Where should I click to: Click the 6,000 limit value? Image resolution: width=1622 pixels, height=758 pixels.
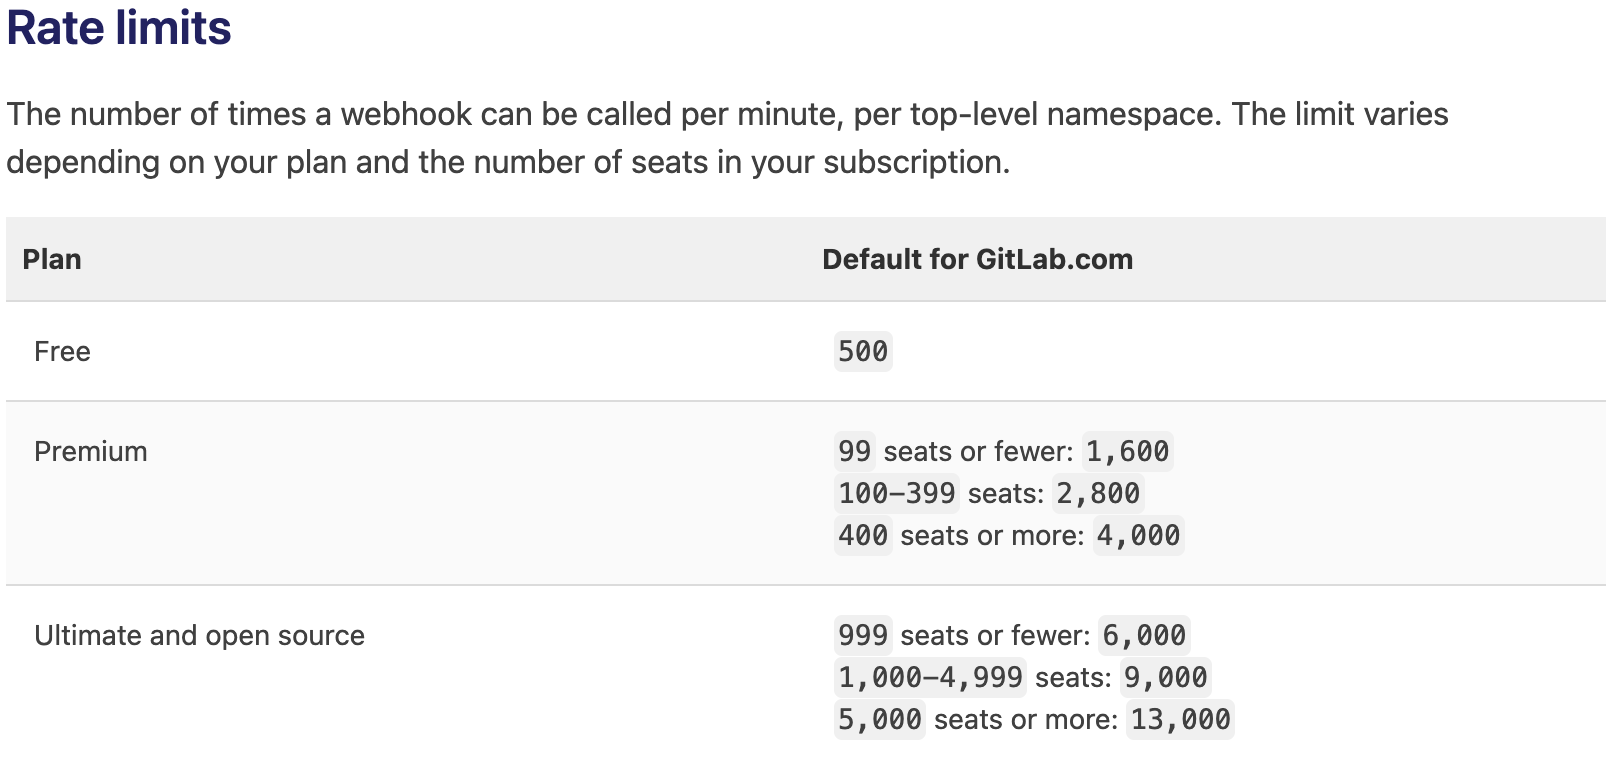[1144, 635]
